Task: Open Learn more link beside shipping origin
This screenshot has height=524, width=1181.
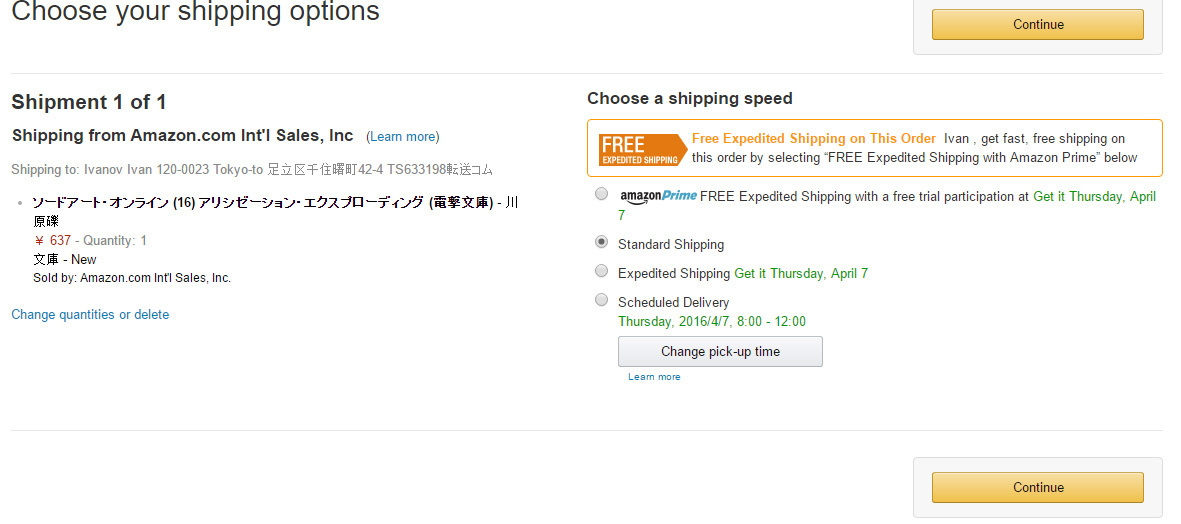Action: tap(402, 137)
